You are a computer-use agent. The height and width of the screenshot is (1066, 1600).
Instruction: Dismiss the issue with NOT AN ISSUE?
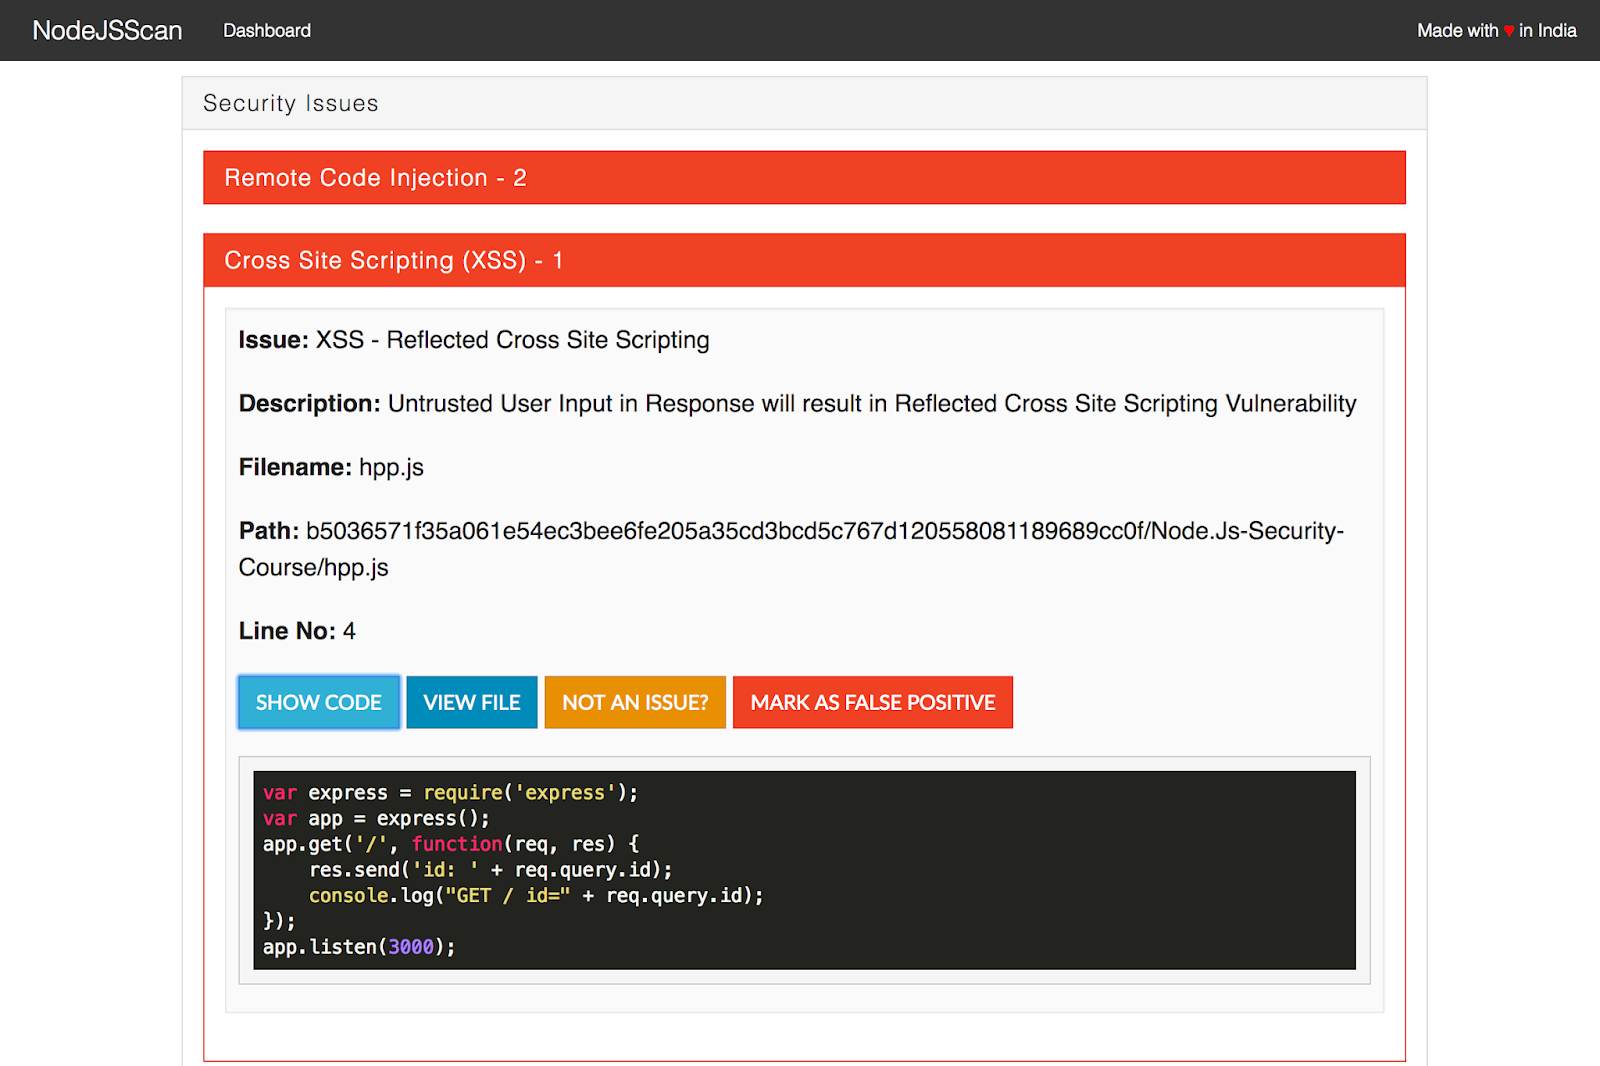634,702
